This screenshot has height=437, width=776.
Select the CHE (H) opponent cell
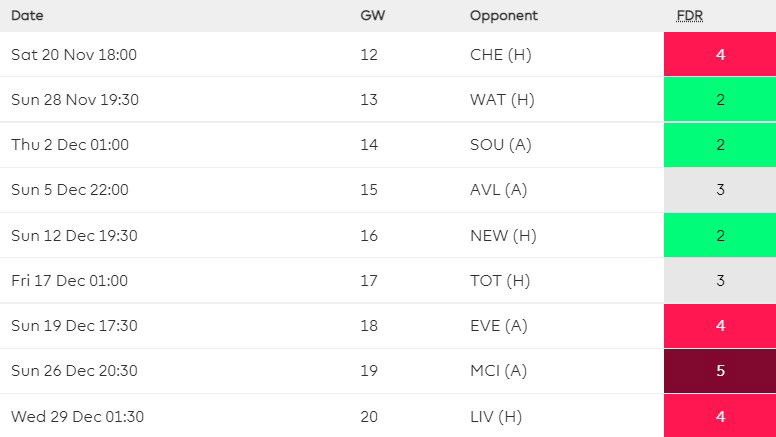500,55
